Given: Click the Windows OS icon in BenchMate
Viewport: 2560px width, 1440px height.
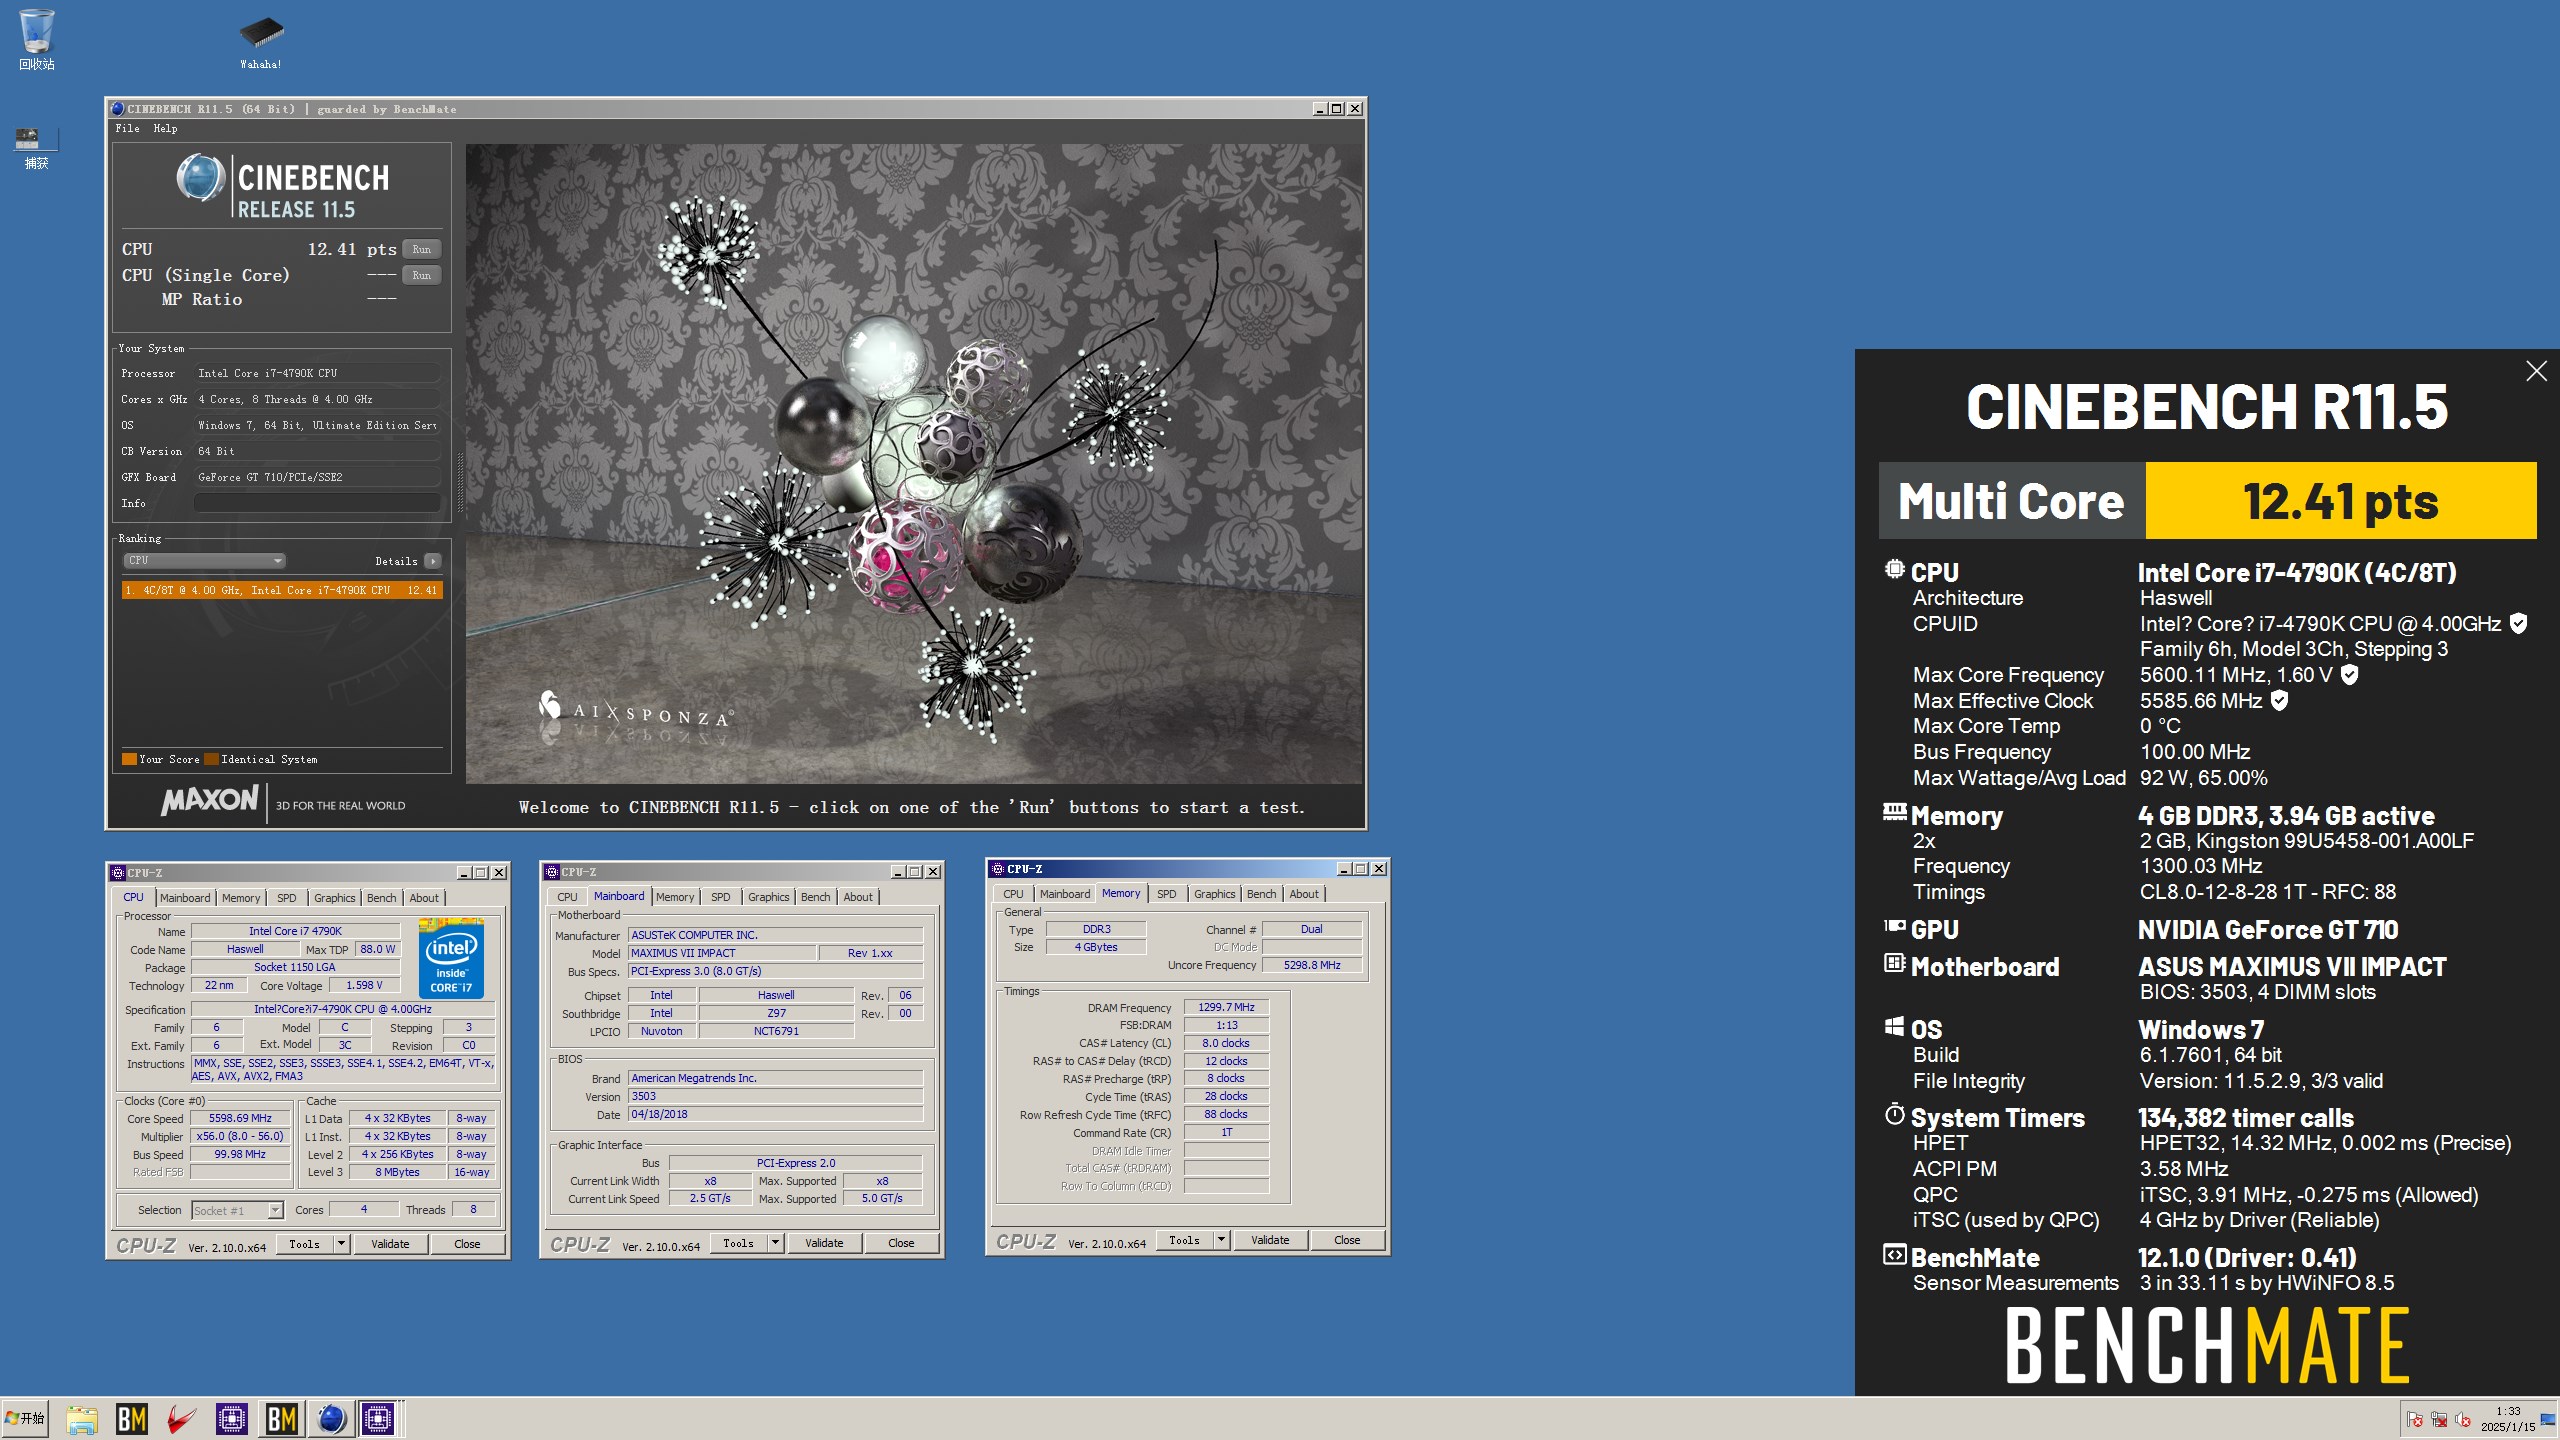Looking at the screenshot, I should coord(1894,1026).
